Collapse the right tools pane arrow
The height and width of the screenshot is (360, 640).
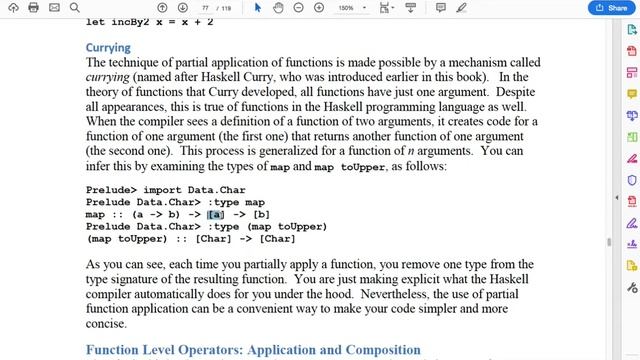point(617,198)
